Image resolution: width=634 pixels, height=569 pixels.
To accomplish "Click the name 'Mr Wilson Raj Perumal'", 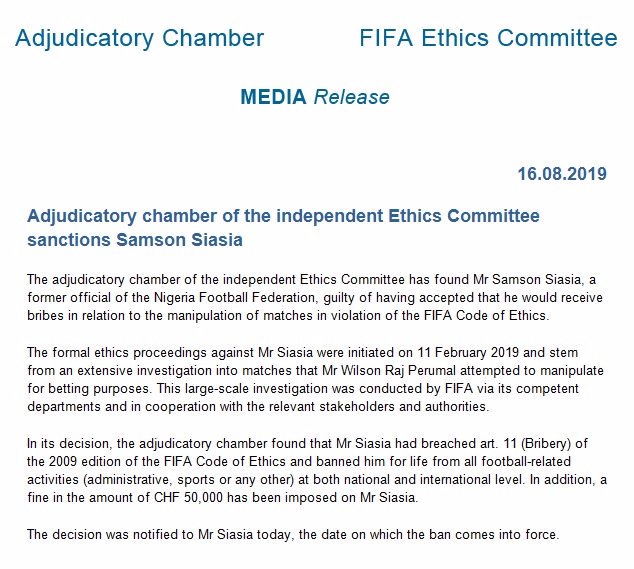I will point(389,370).
